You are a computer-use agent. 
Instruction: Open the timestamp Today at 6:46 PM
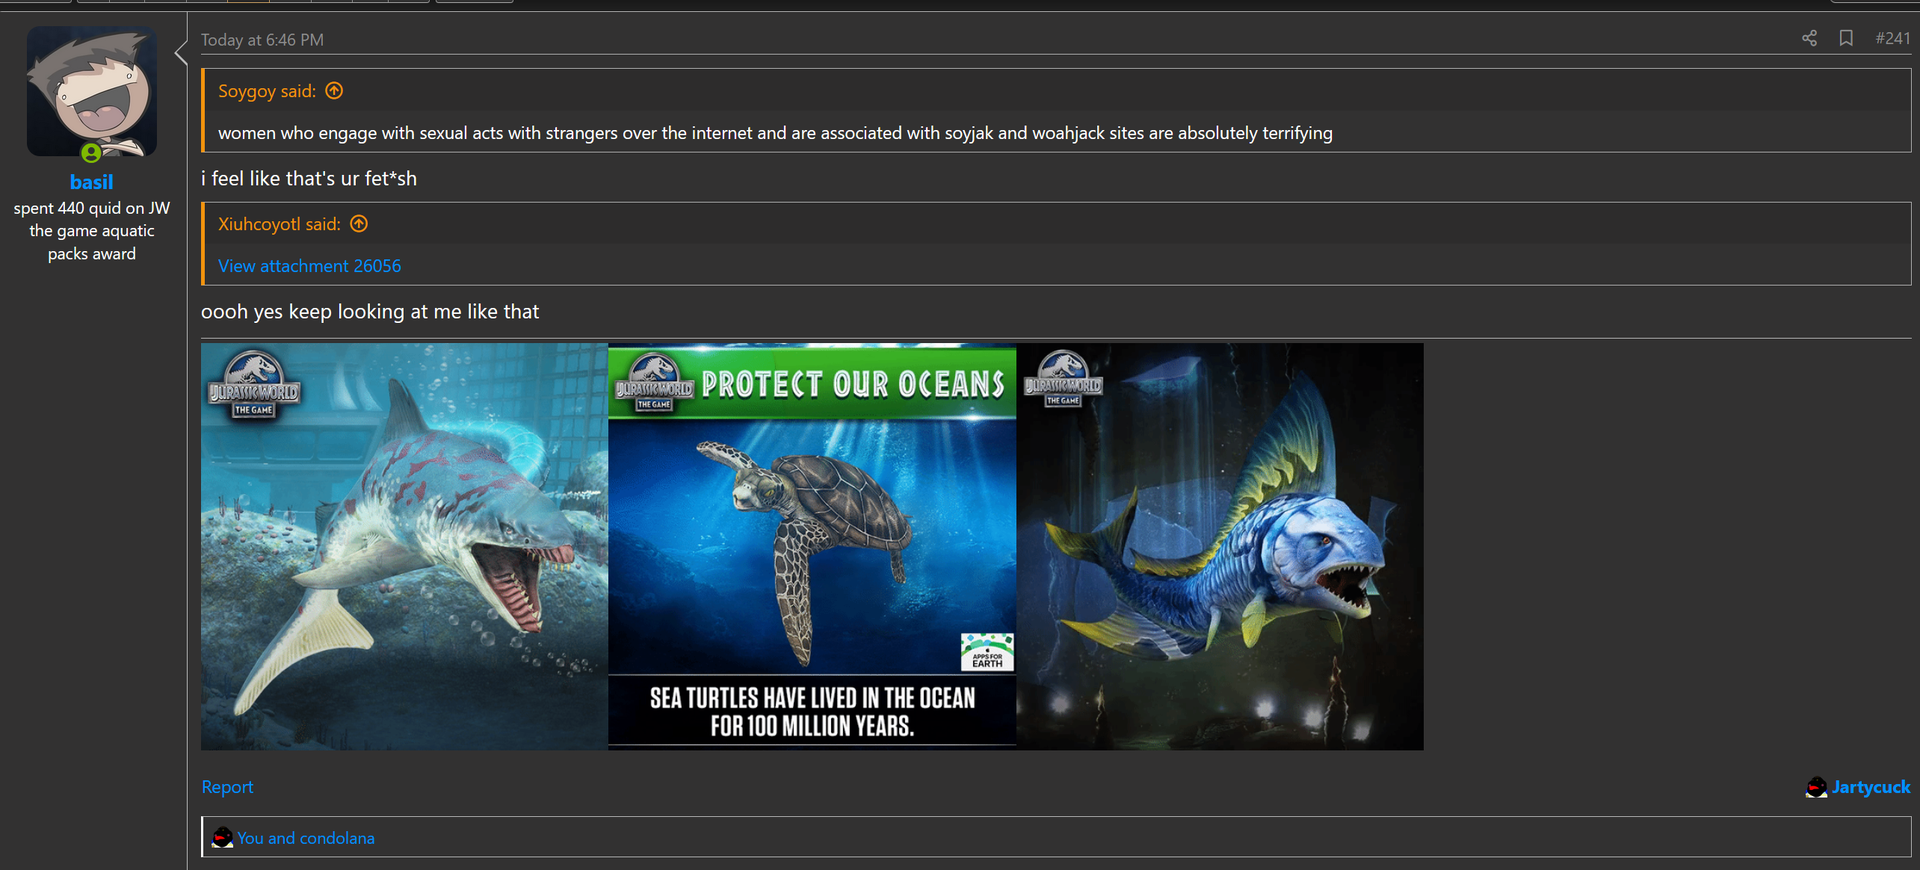tap(262, 40)
